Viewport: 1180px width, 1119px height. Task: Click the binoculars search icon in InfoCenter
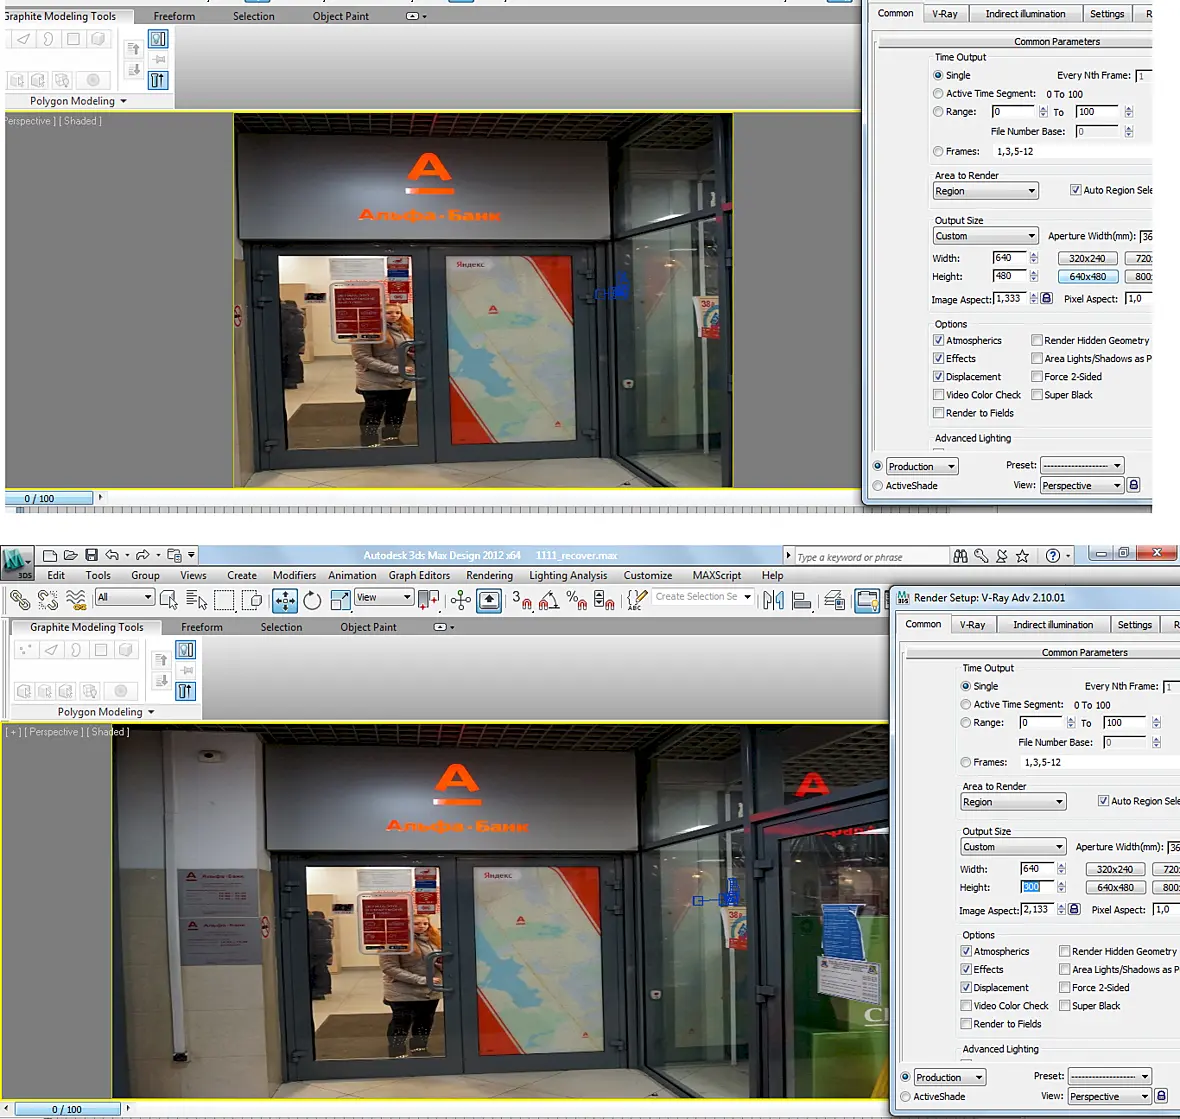[960, 556]
